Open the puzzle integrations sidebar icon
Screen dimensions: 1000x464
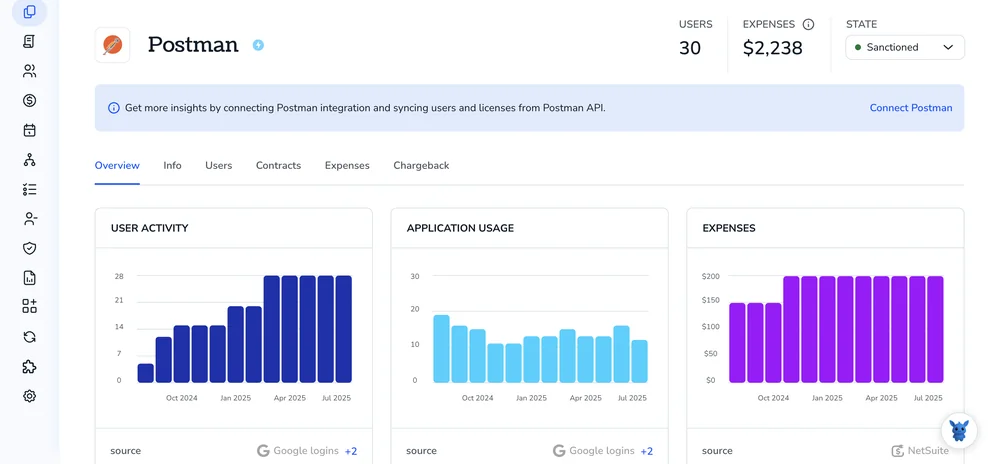coord(29,366)
